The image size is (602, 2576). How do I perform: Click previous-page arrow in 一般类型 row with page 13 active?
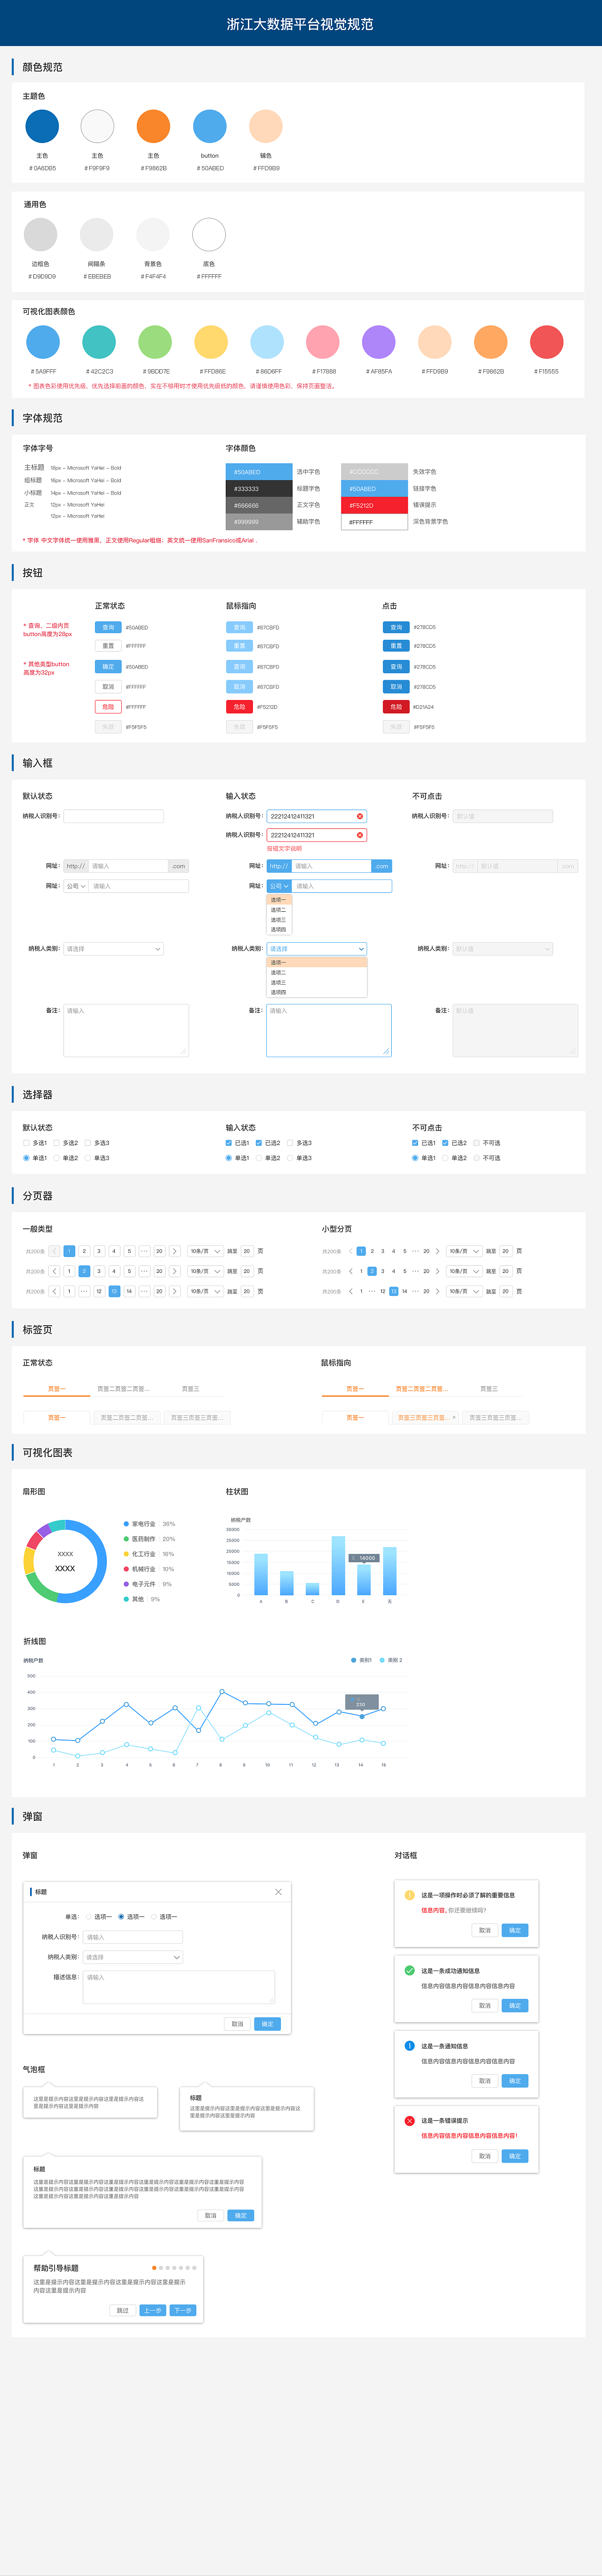(54, 1291)
